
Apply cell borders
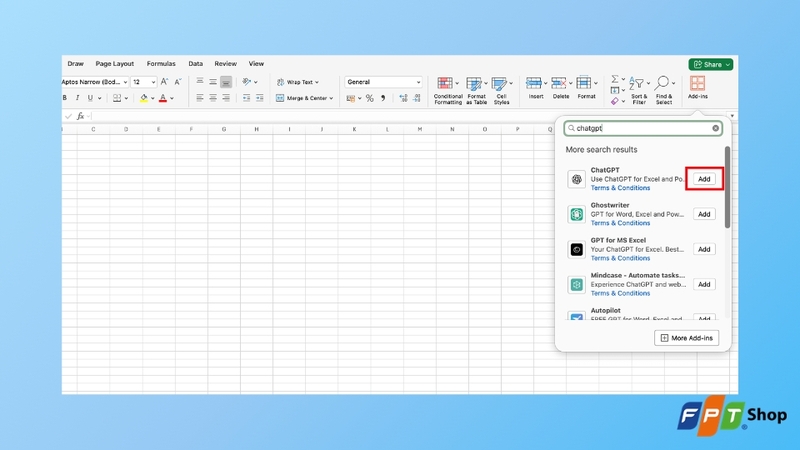pos(117,98)
